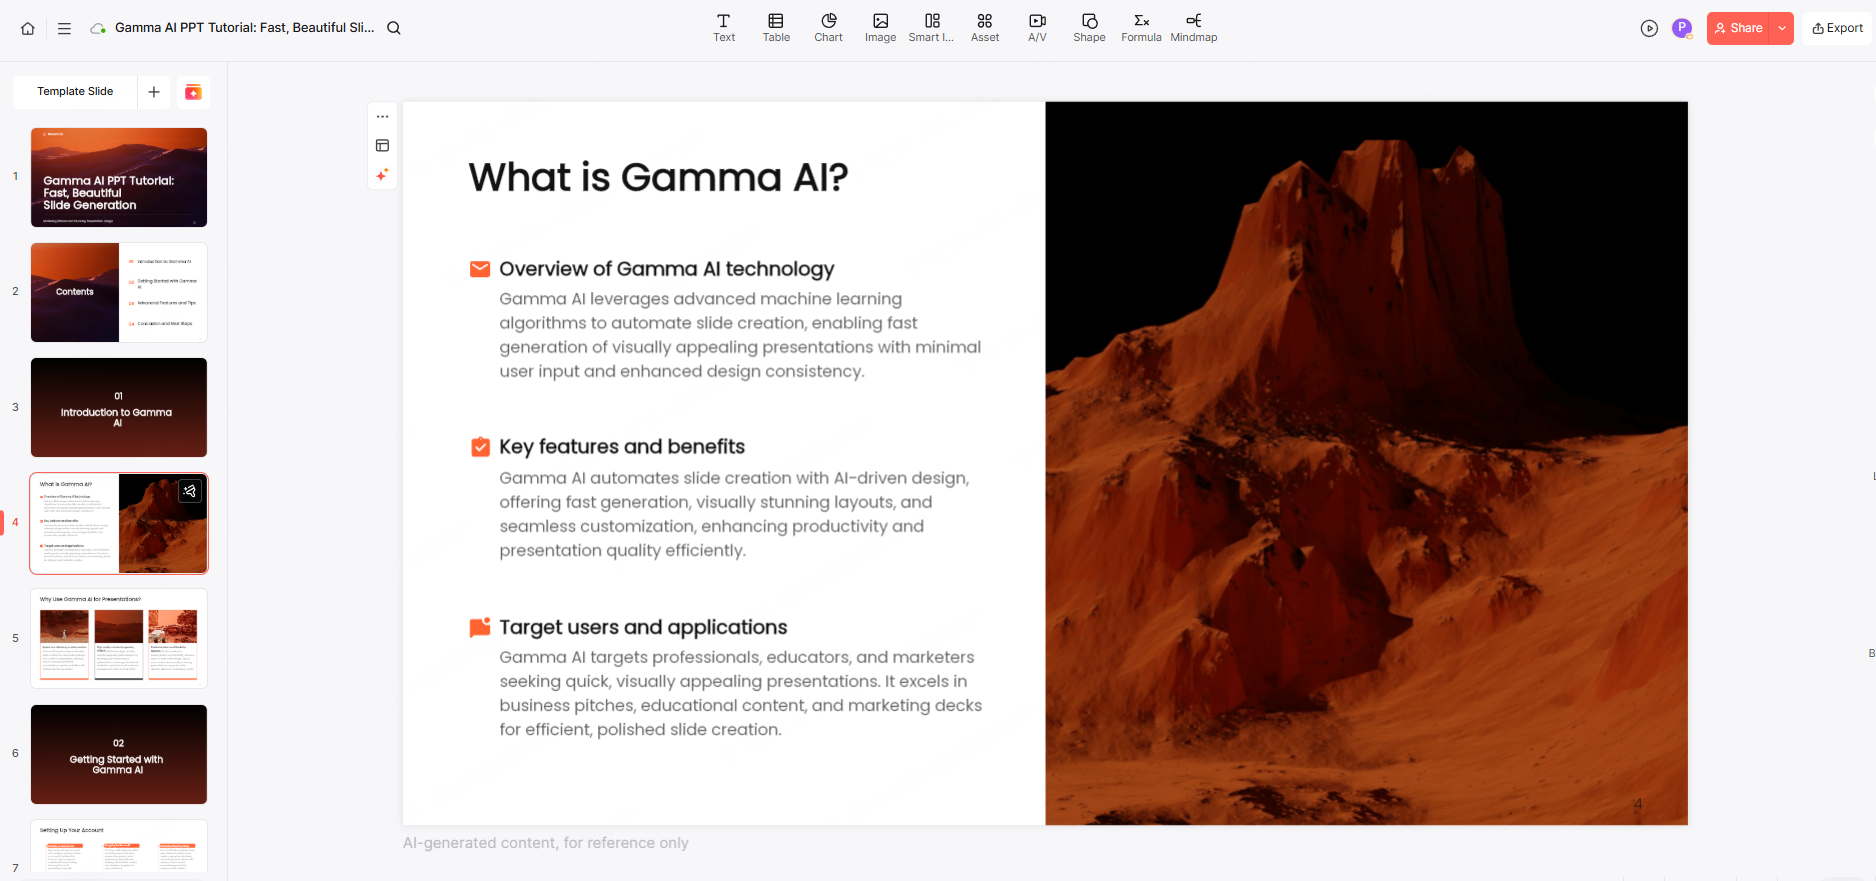Open the slide layout icon
Image resolution: width=1876 pixels, height=881 pixels.
382,146
